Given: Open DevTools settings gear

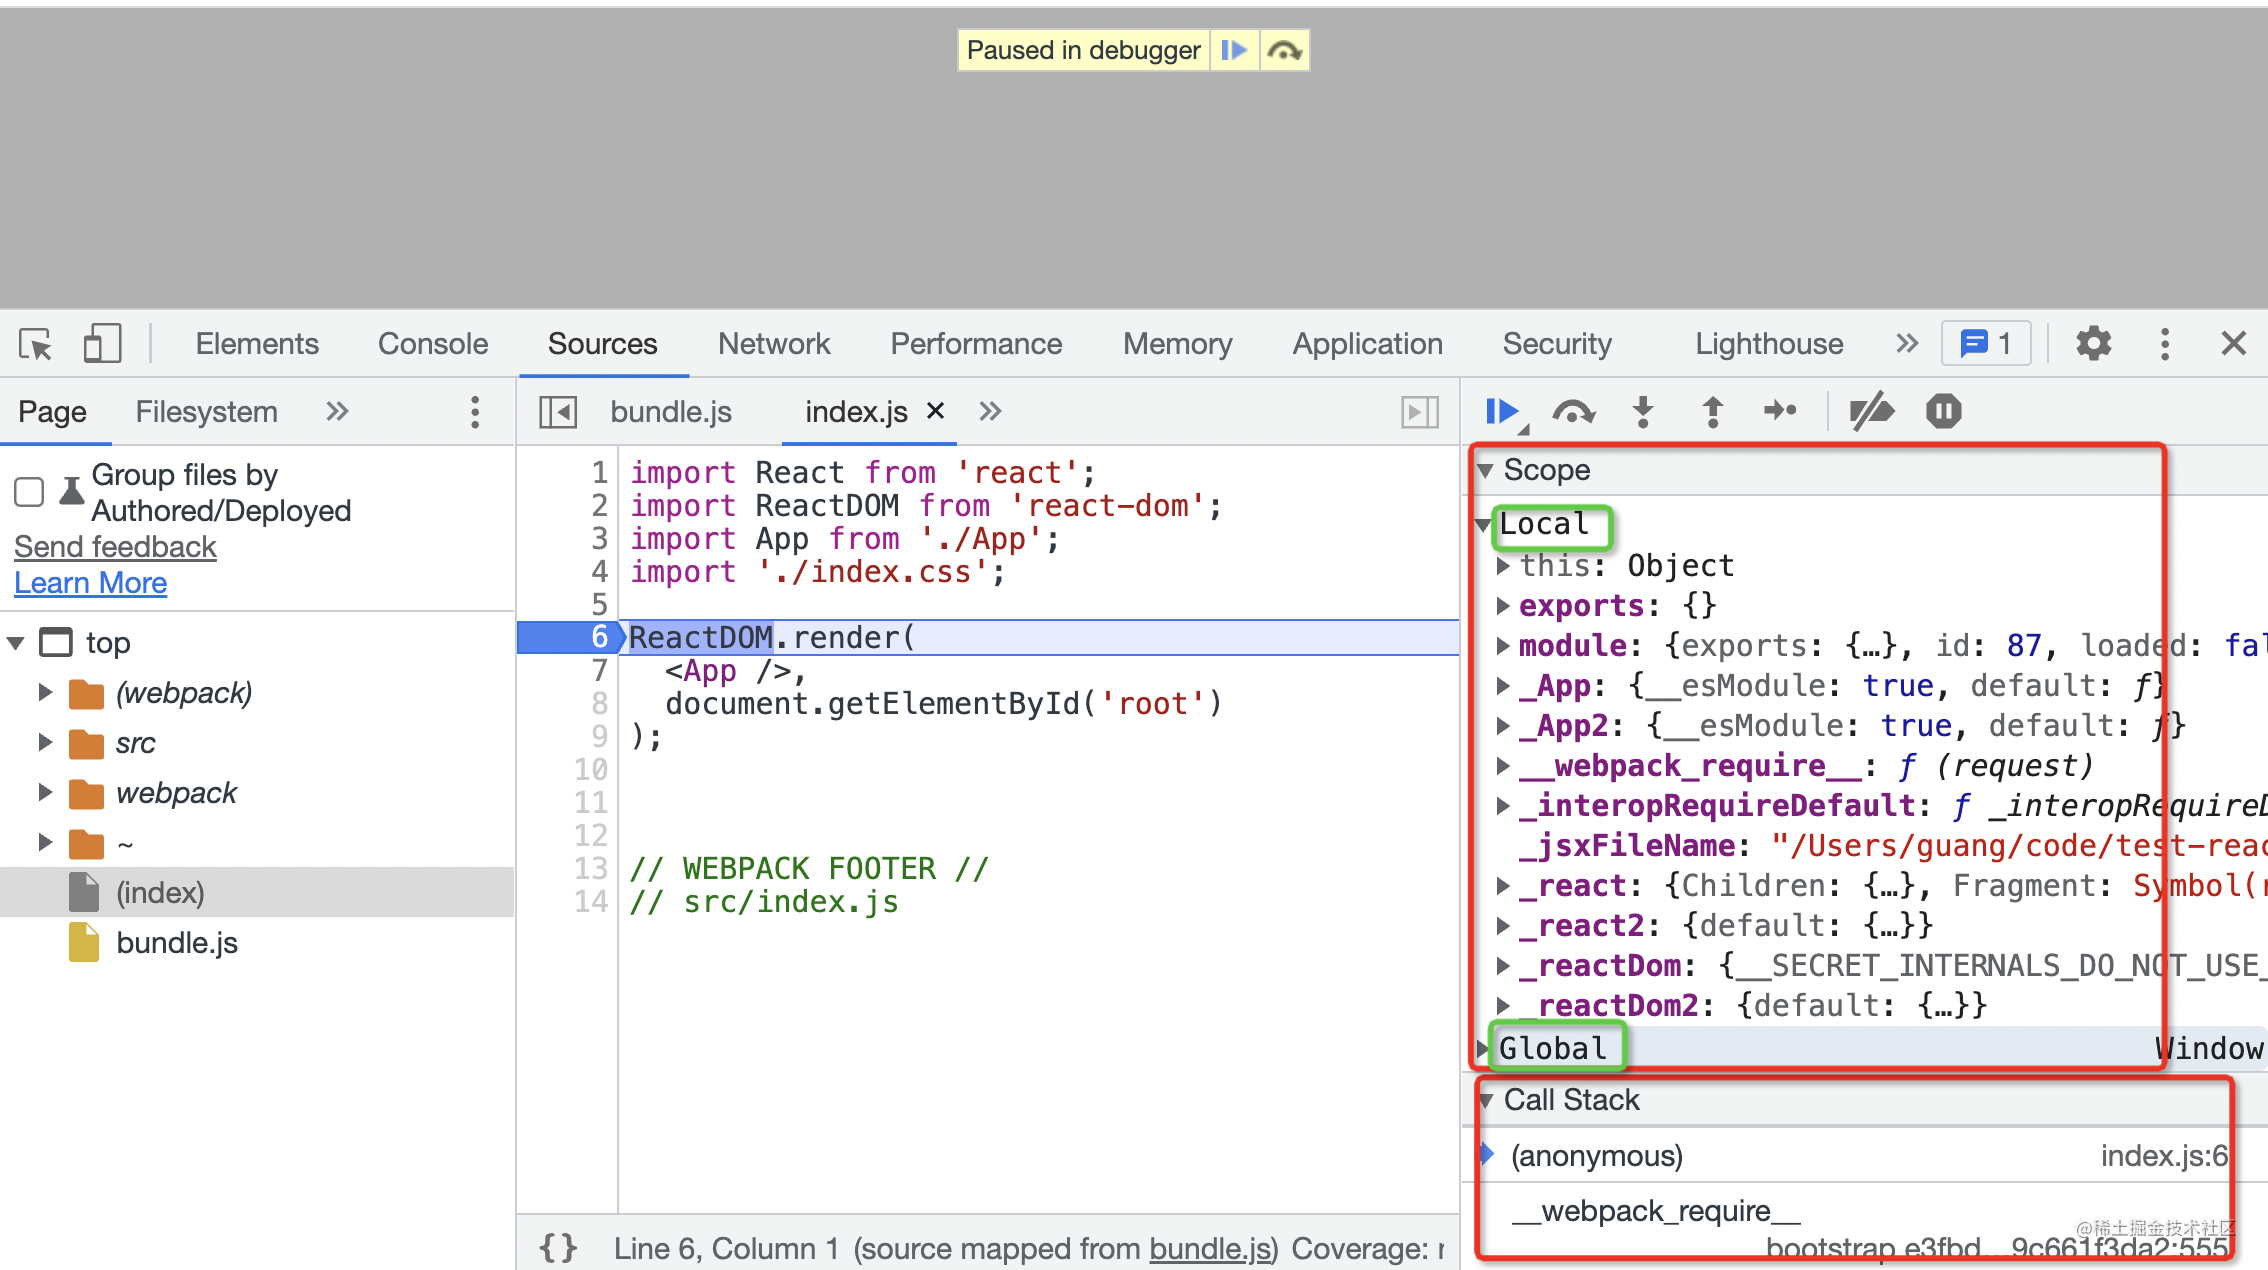Looking at the screenshot, I should point(2093,344).
